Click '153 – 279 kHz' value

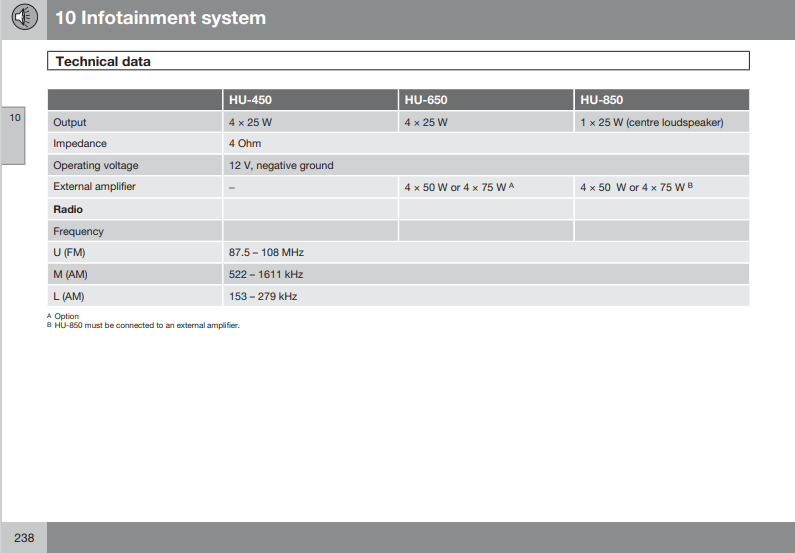click(263, 297)
